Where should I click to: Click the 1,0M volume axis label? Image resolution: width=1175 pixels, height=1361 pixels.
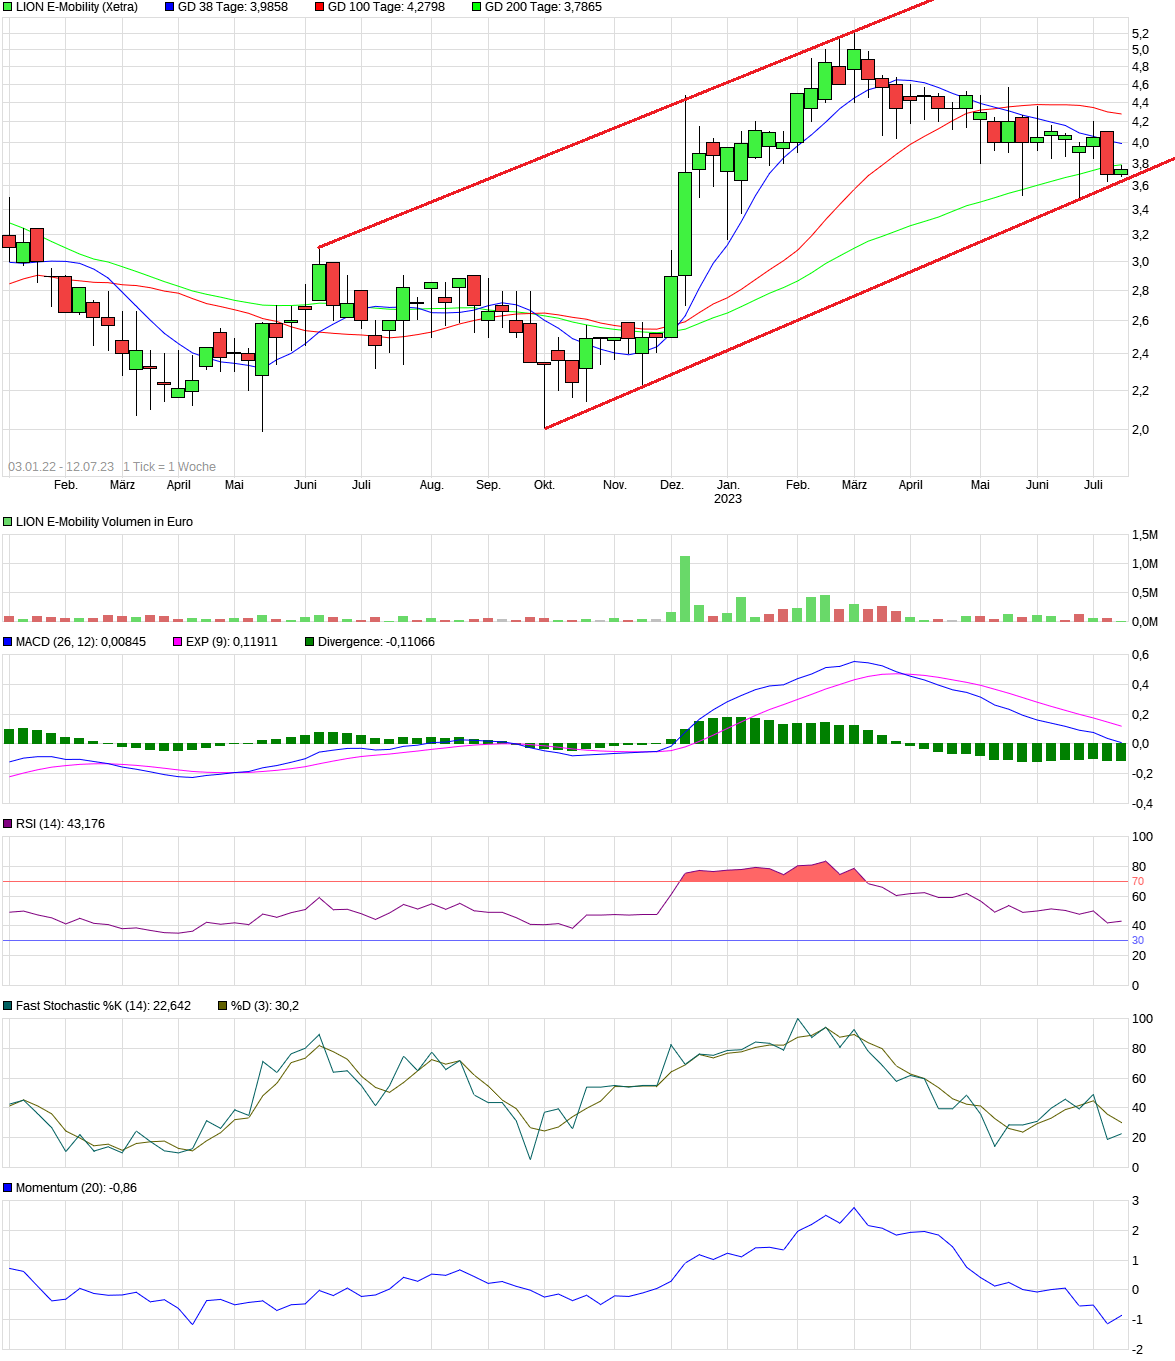1145,564
